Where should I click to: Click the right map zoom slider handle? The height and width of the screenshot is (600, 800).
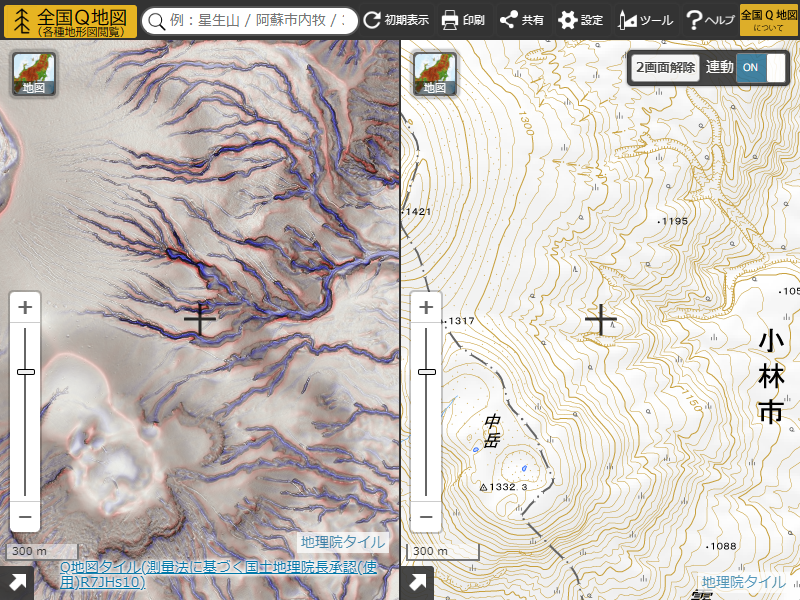coord(426,371)
